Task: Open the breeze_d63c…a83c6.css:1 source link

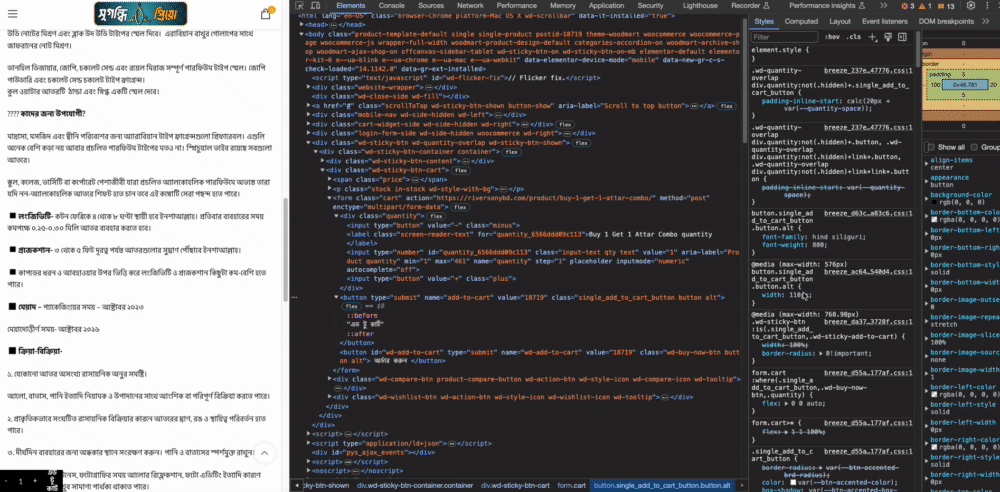Action: tap(868, 214)
